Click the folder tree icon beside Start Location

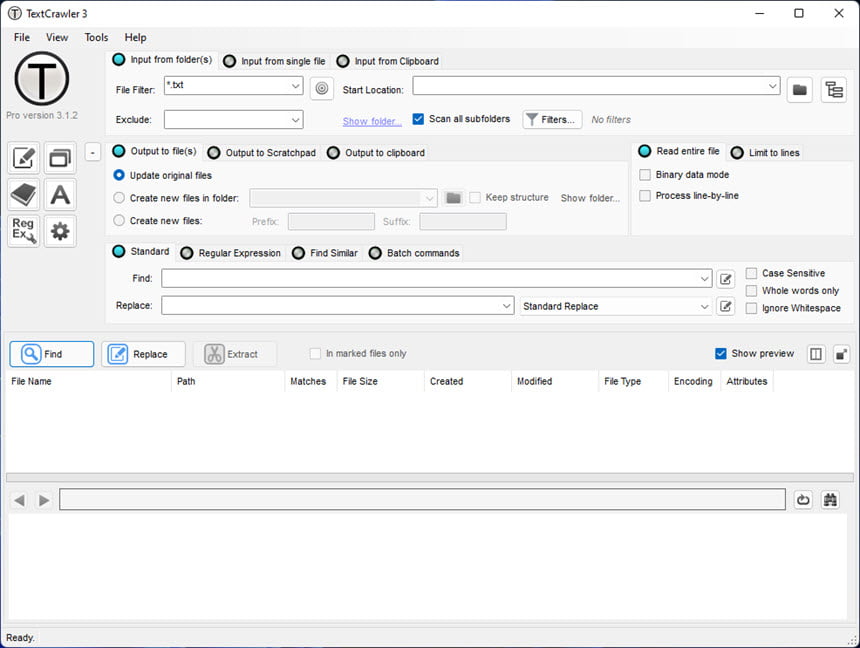[834, 89]
